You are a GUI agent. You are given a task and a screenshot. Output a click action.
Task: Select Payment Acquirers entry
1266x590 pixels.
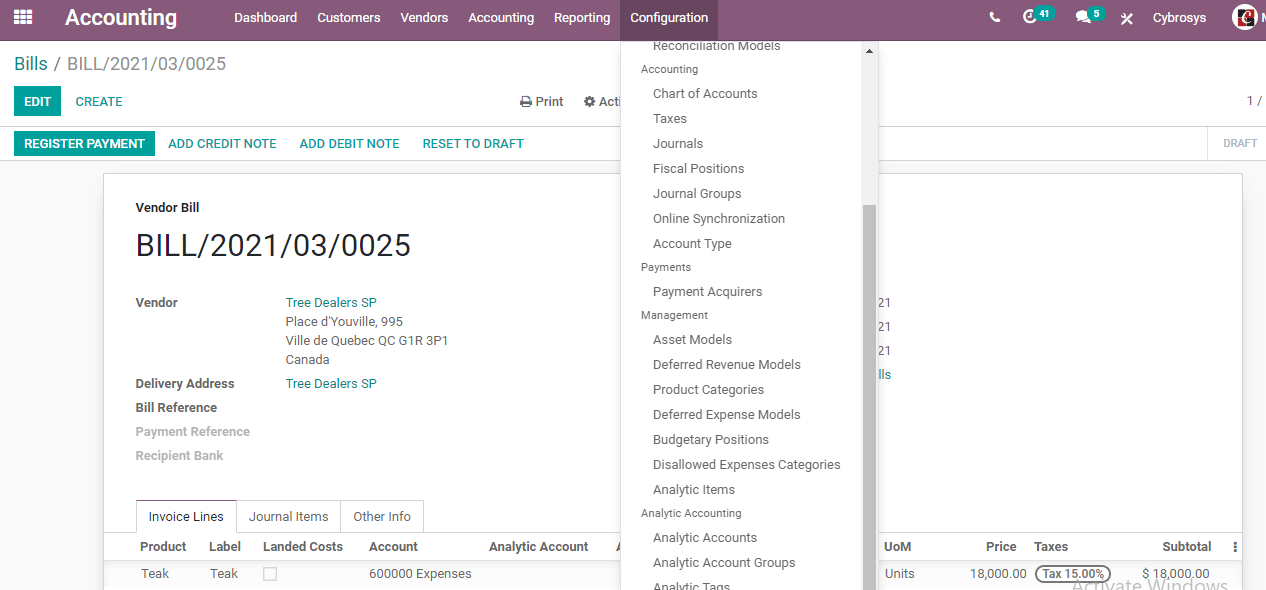pos(708,292)
